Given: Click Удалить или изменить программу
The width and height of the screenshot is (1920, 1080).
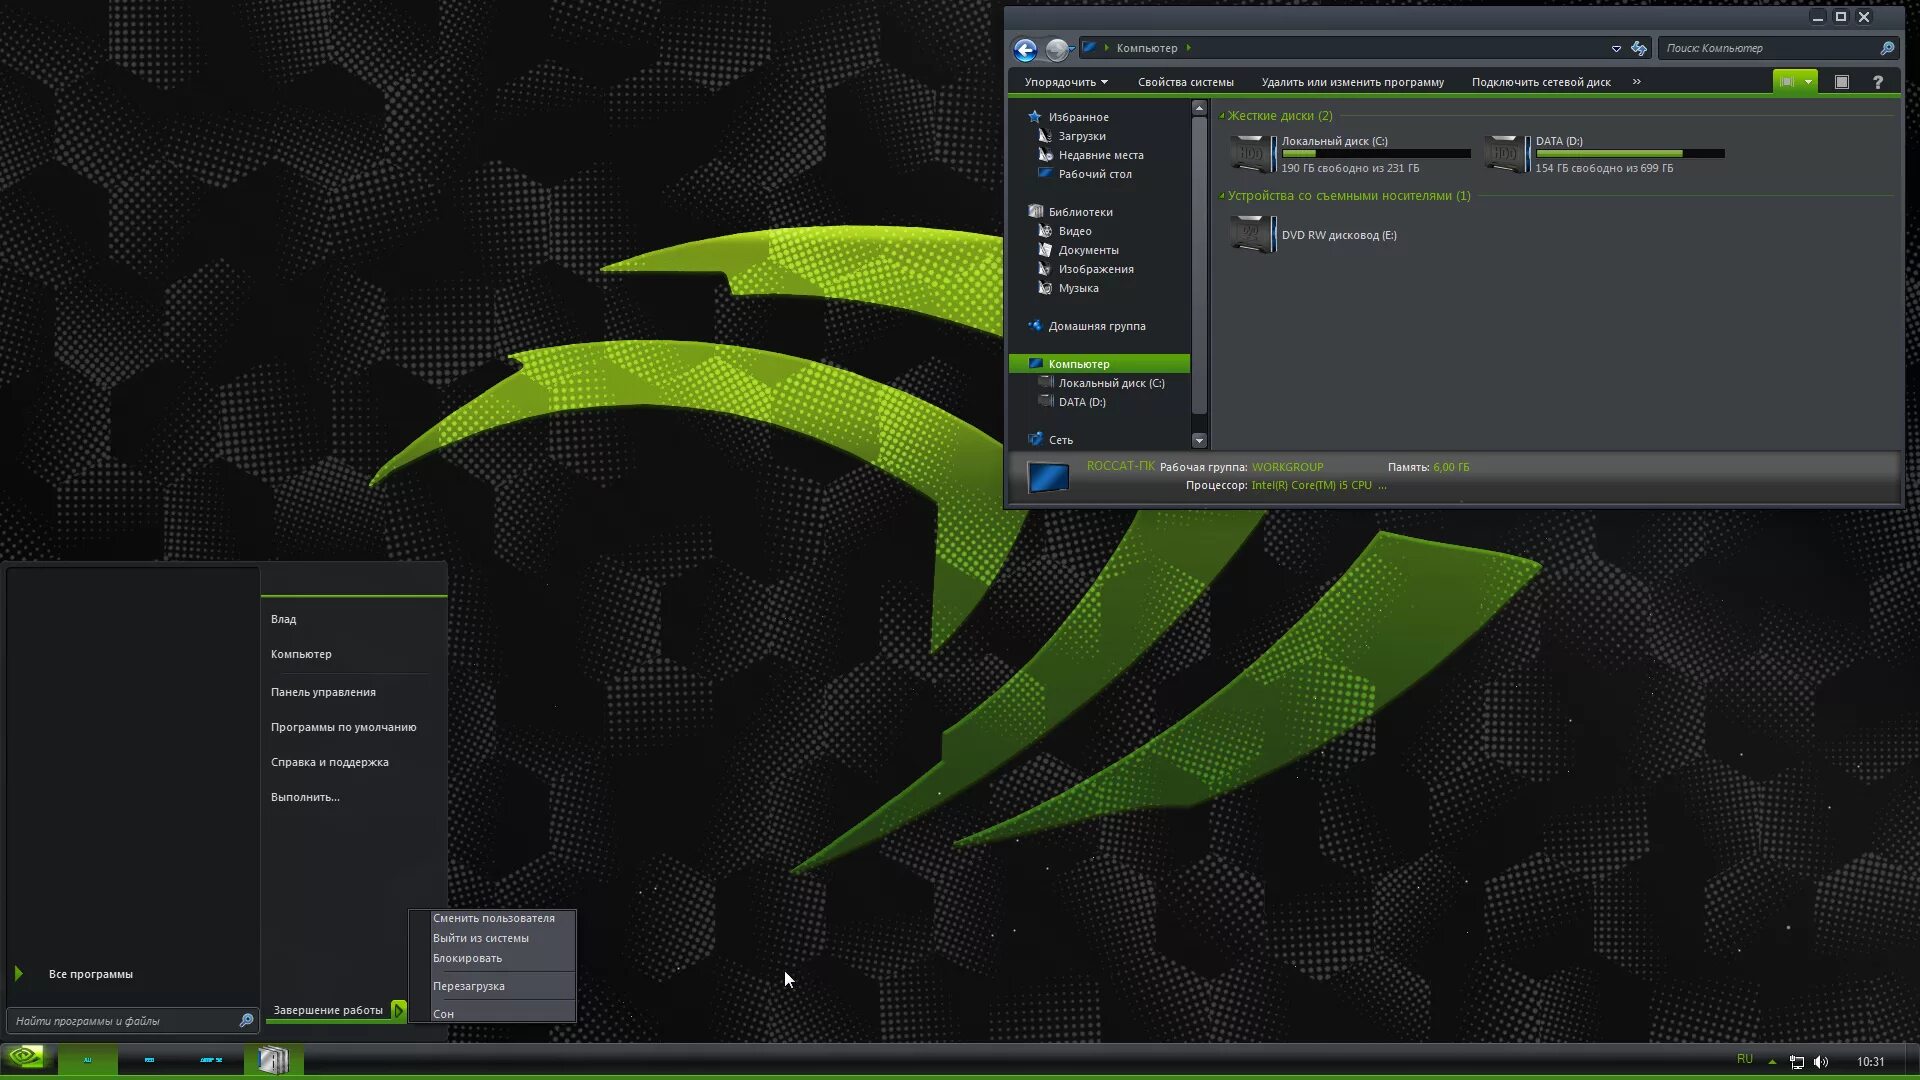Looking at the screenshot, I should (x=1352, y=82).
